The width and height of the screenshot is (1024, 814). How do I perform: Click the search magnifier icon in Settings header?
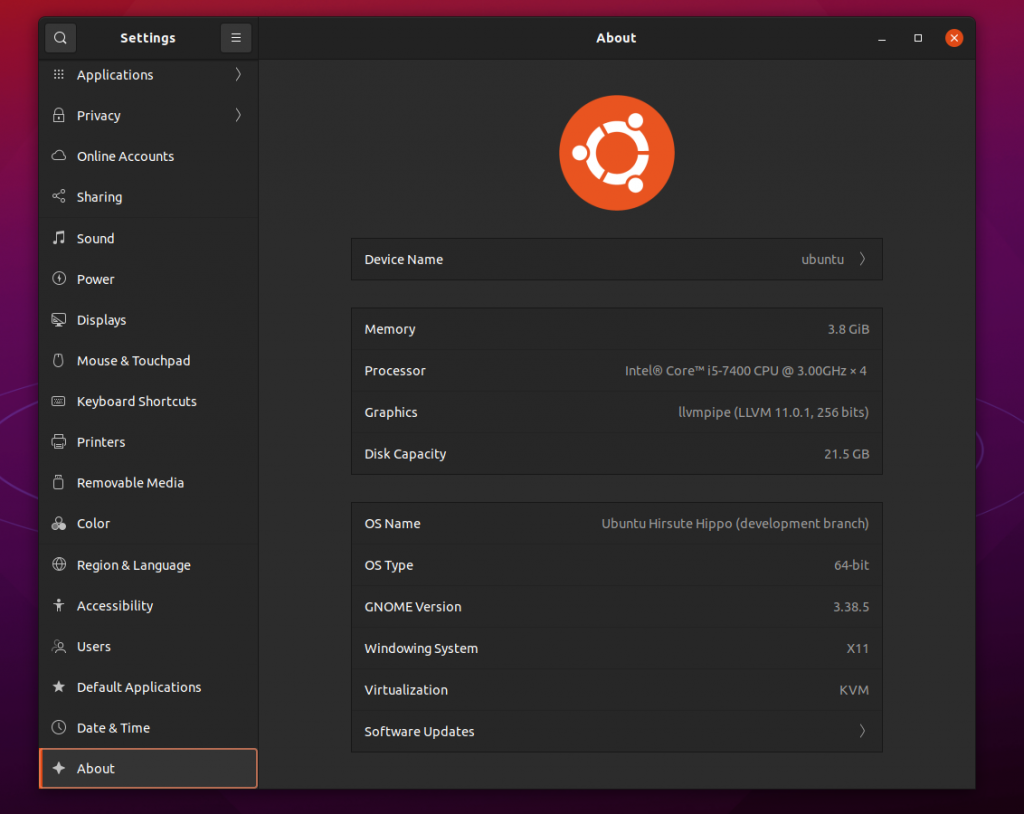(x=60, y=38)
